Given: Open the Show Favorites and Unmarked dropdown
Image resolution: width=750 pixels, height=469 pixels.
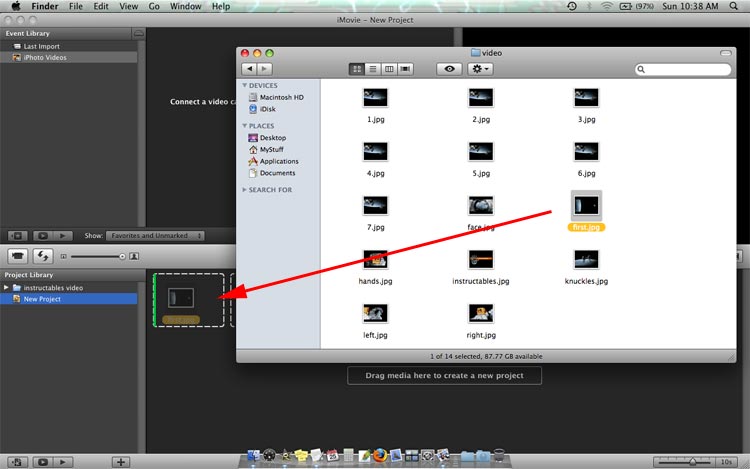Looking at the screenshot, I should [x=155, y=236].
